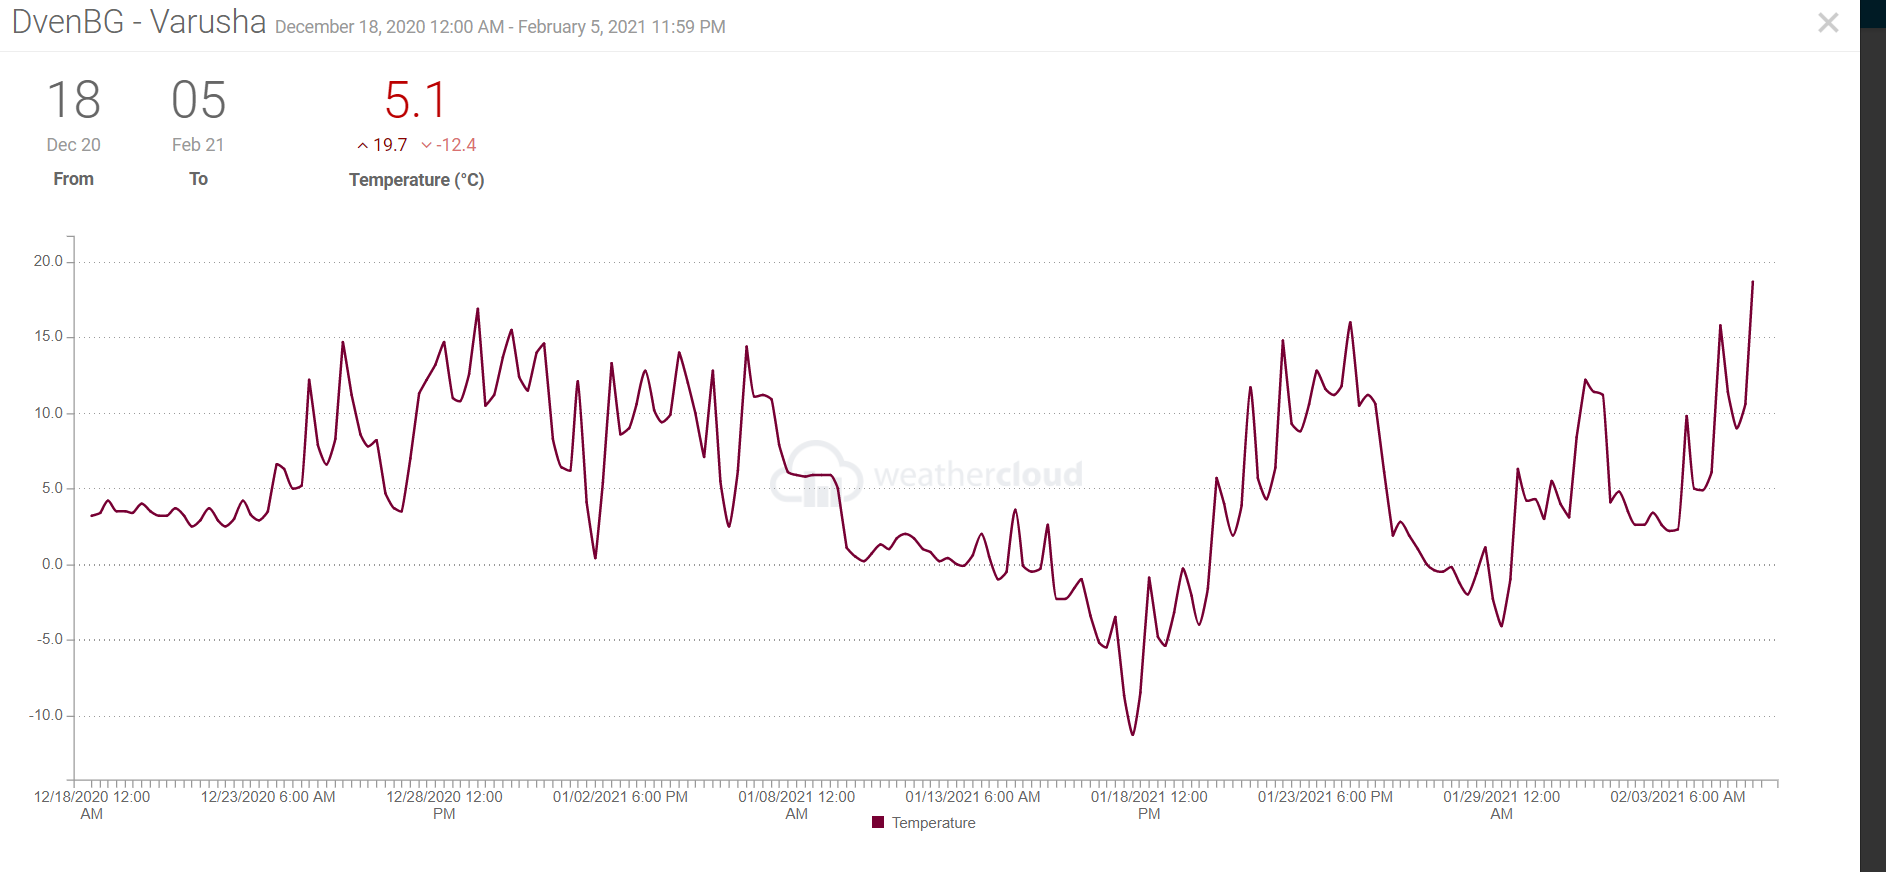Click the final peak at chart's right end
This screenshot has width=1886, height=872.
(1752, 283)
